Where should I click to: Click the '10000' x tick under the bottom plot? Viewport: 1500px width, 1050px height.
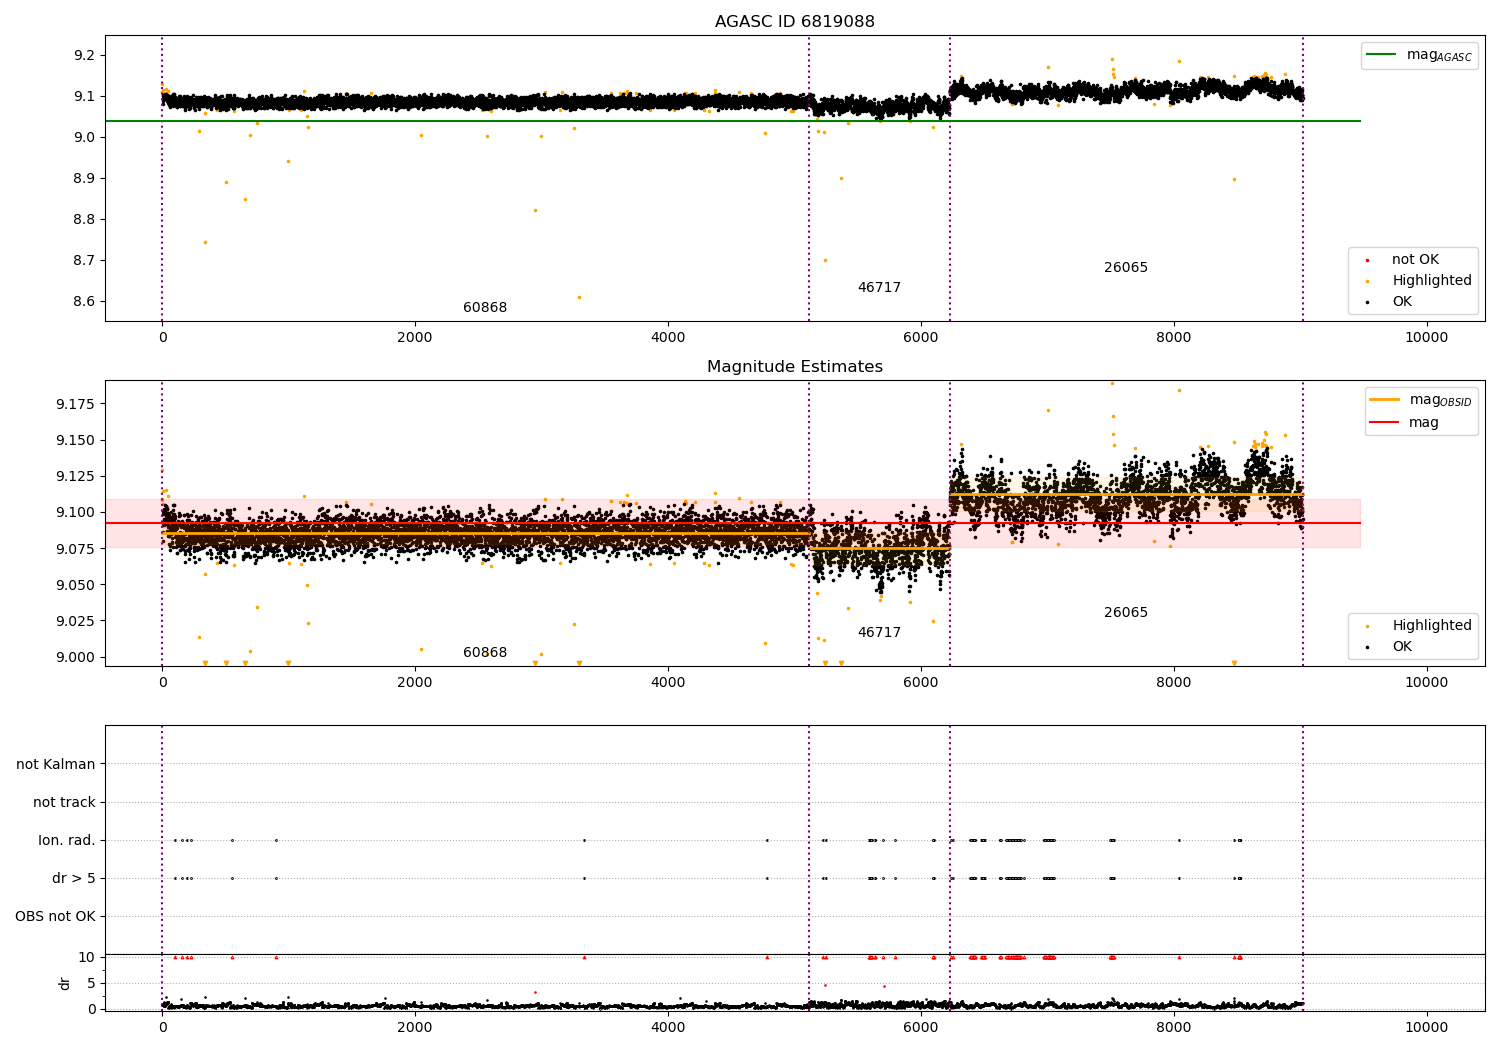point(1426,1026)
